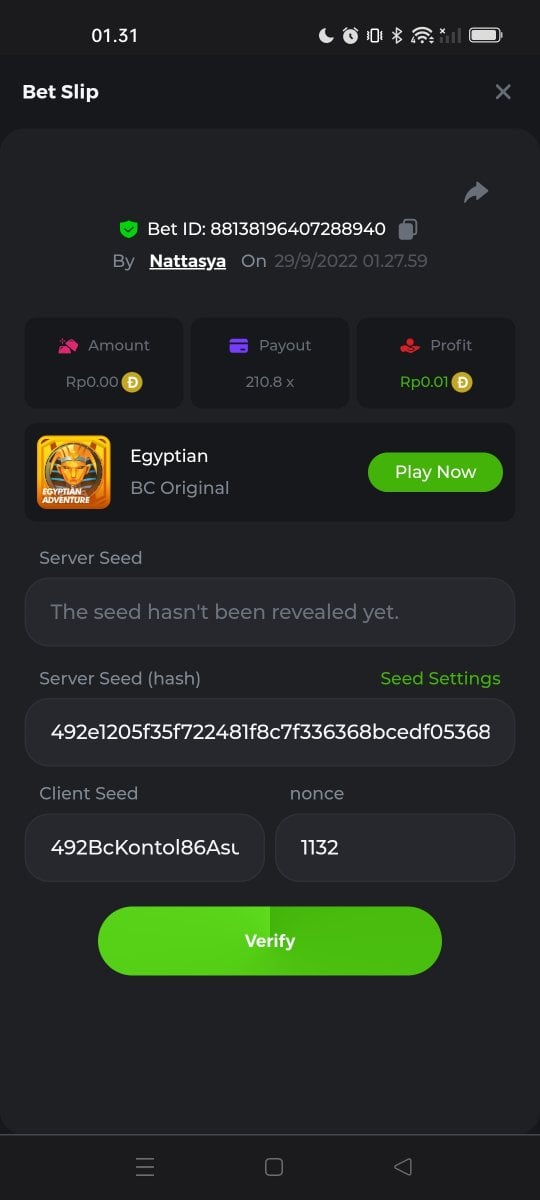Image resolution: width=540 pixels, height=1200 pixels.
Task: Tap the Android home square button
Action: coord(274,1167)
